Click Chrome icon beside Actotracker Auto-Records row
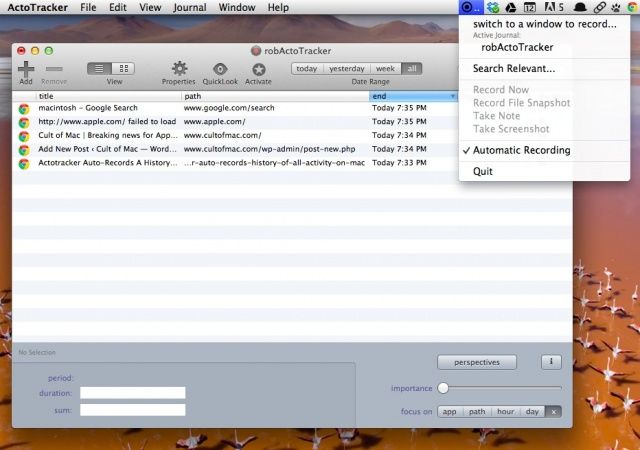This screenshot has width=640, height=450. [x=24, y=163]
